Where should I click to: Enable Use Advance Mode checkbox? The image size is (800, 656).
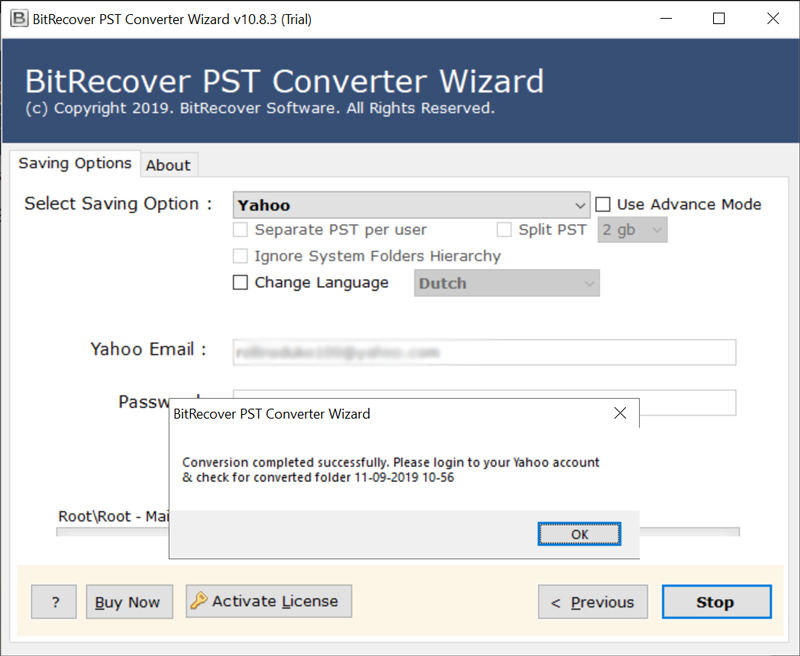(603, 204)
